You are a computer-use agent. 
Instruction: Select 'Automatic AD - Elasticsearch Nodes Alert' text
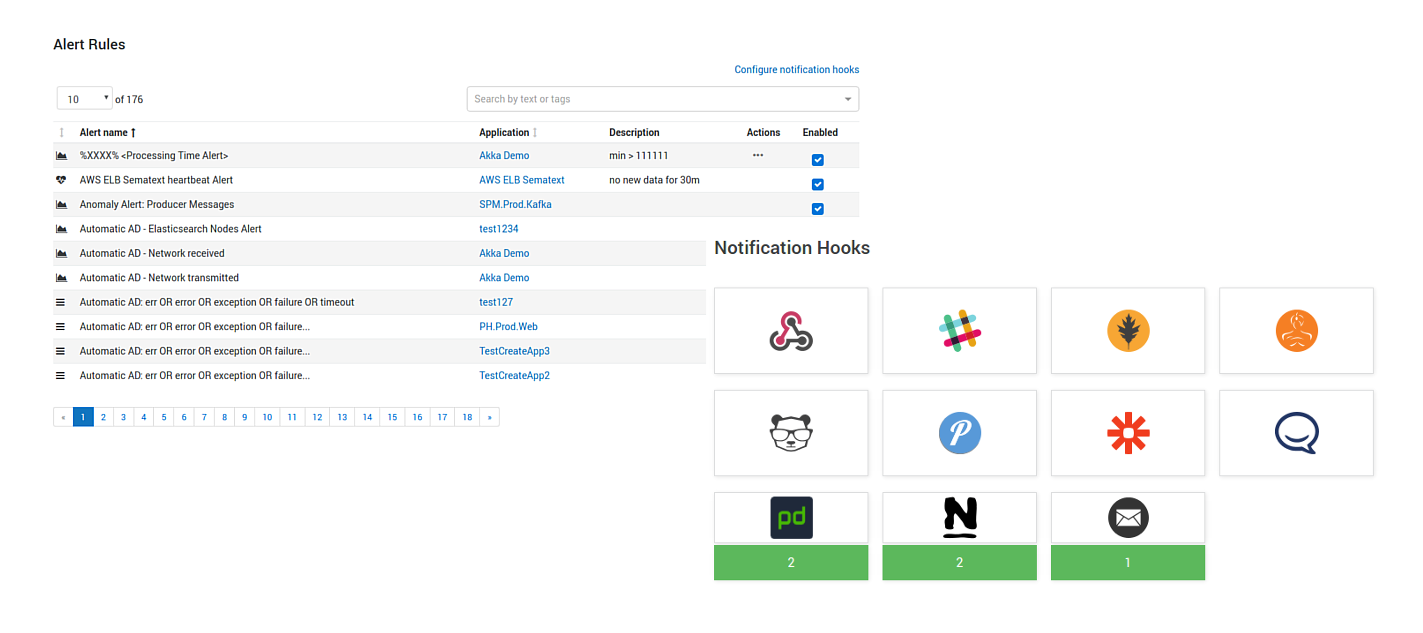(171, 229)
